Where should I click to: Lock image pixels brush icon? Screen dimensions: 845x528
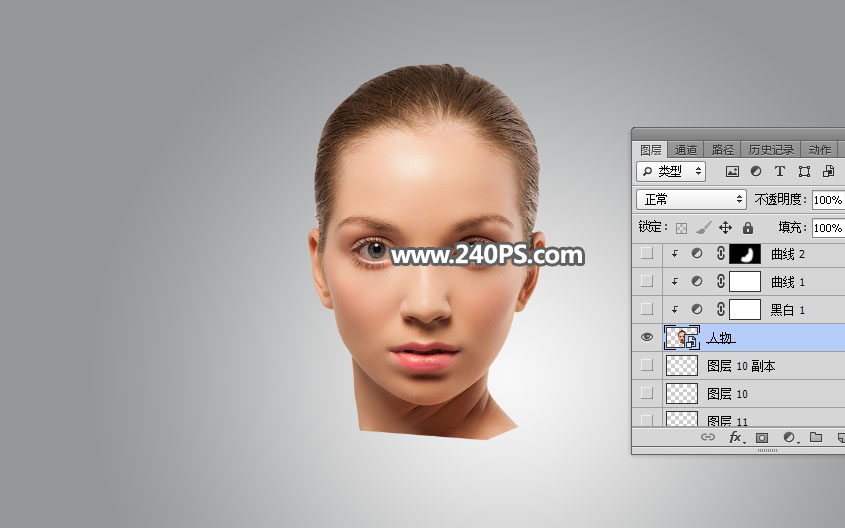(704, 228)
